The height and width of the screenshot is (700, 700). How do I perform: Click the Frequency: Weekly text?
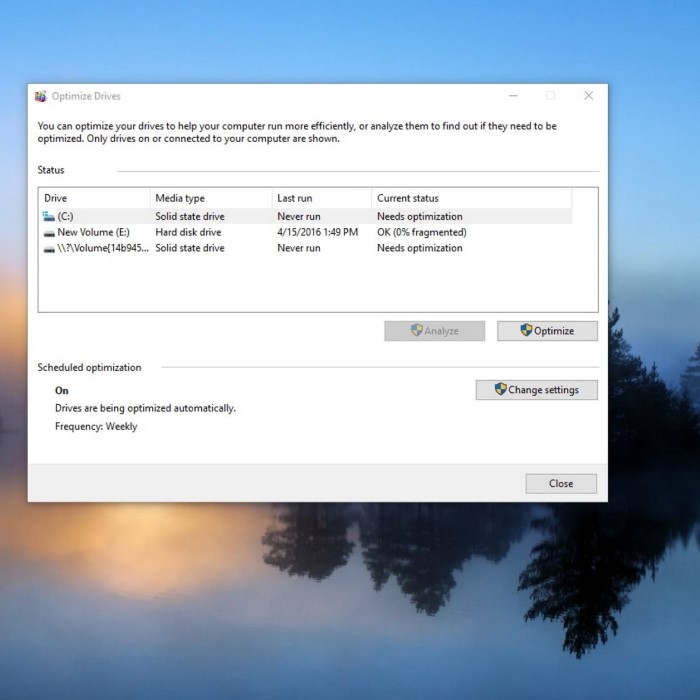pyautogui.click(x=96, y=426)
